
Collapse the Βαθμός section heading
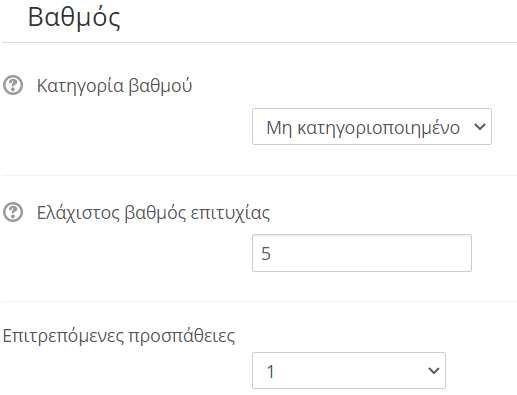[x=74, y=18]
